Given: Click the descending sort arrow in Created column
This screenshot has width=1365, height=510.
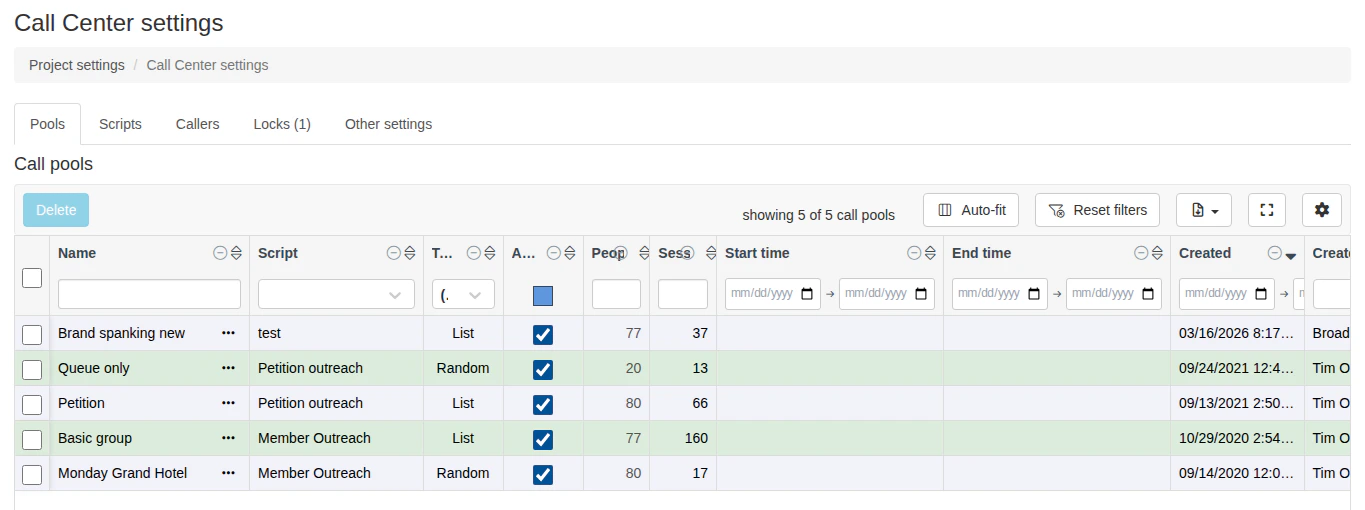Looking at the screenshot, I should 1291,254.
